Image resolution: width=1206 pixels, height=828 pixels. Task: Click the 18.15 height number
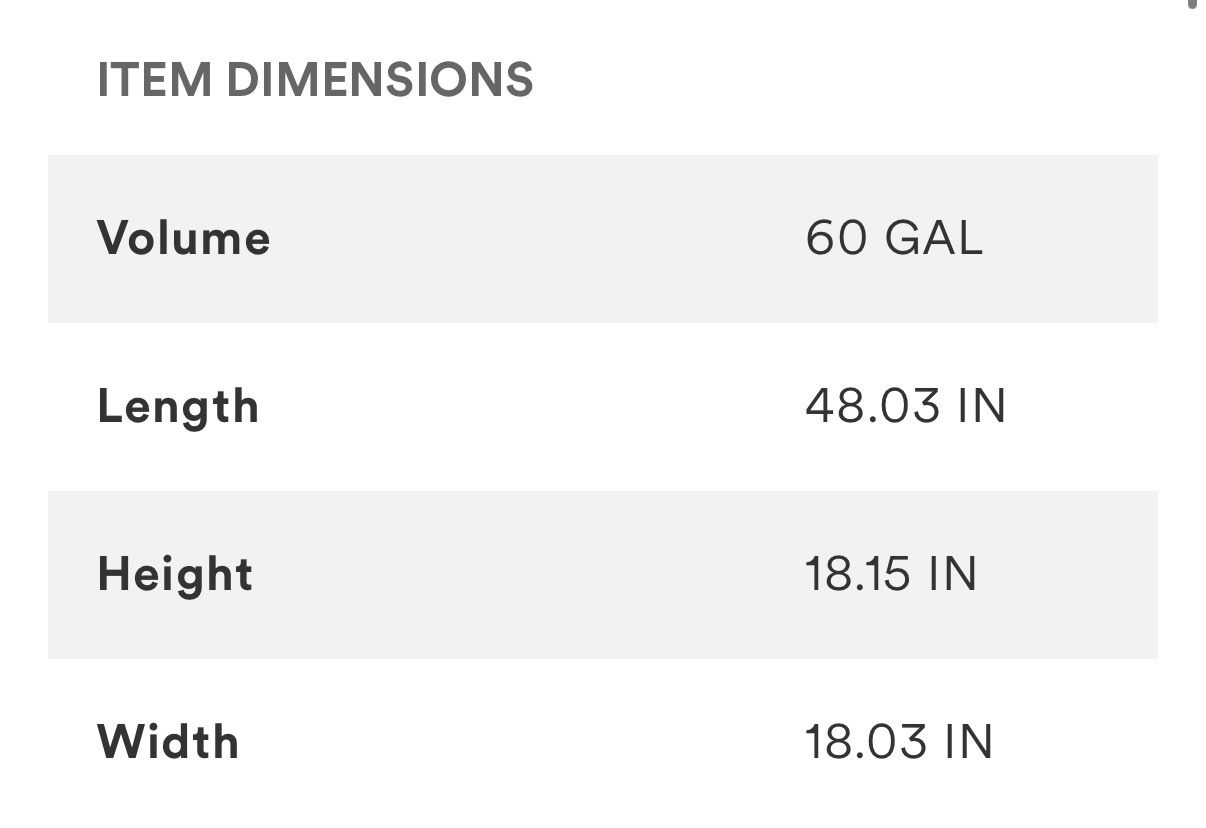858,574
